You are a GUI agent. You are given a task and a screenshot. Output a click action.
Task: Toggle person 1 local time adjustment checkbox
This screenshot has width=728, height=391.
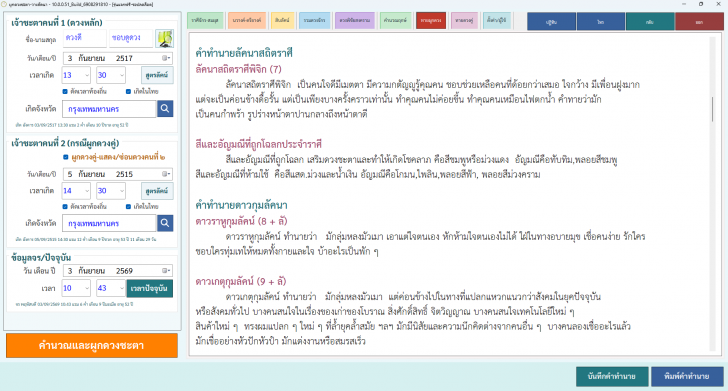65,91
